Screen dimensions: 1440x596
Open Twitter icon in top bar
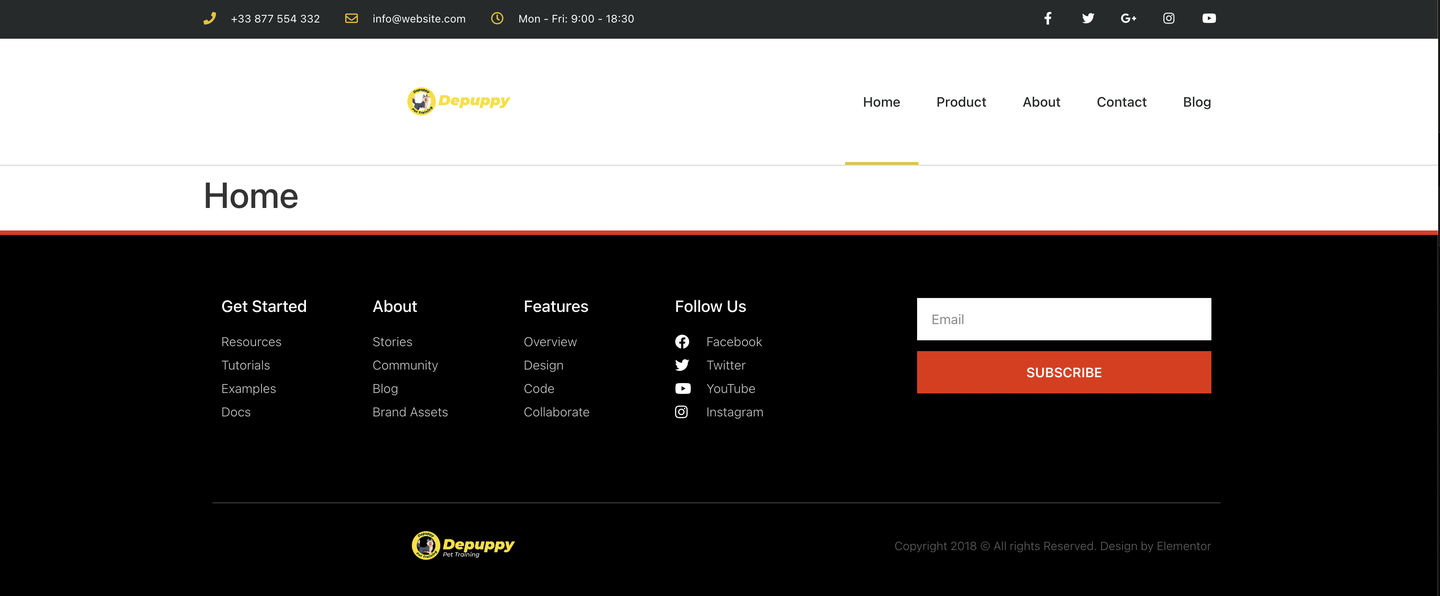pos(1088,18)
